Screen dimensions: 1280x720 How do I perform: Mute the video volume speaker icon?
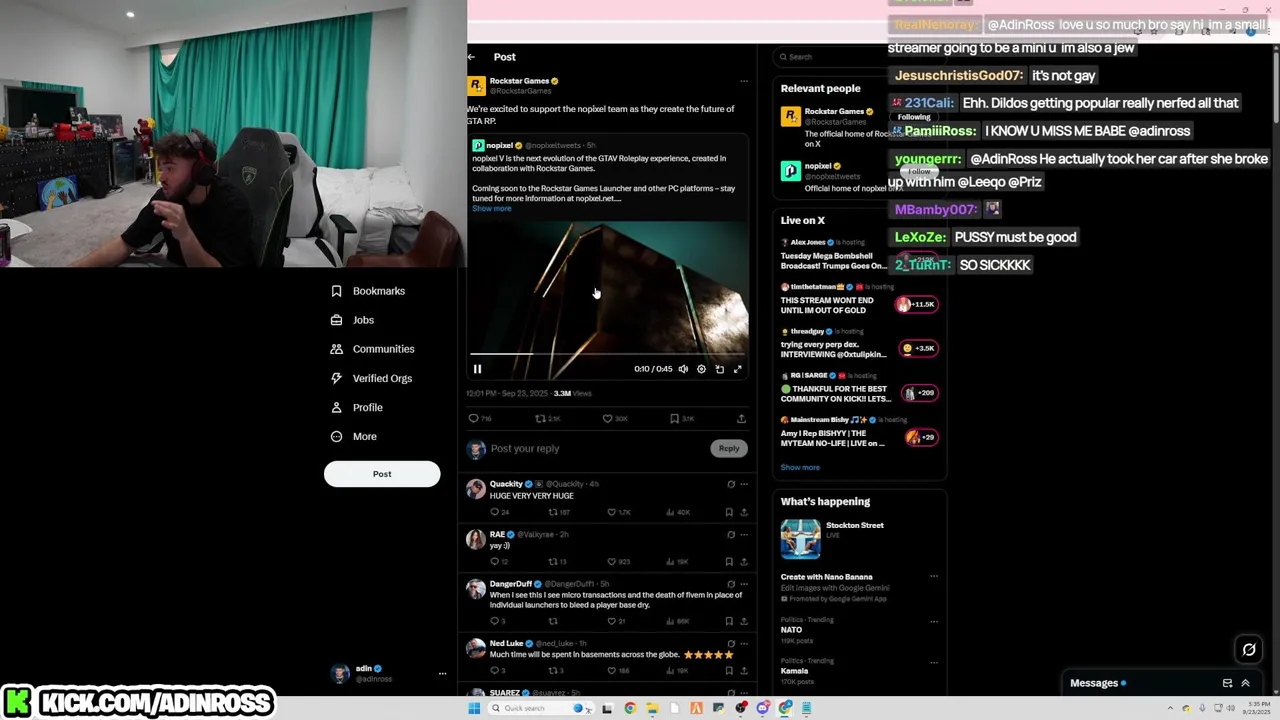683,369
